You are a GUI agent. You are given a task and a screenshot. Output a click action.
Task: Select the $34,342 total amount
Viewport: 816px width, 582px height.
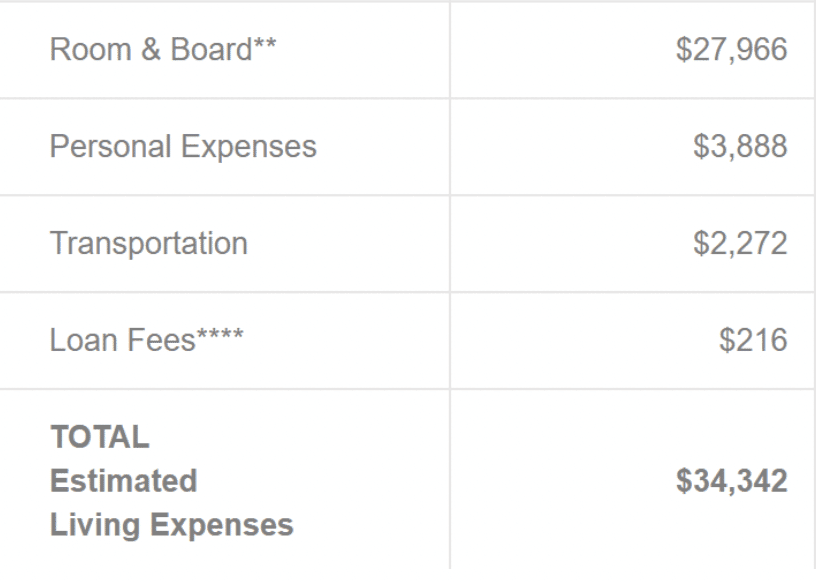(x=731, y=480)
